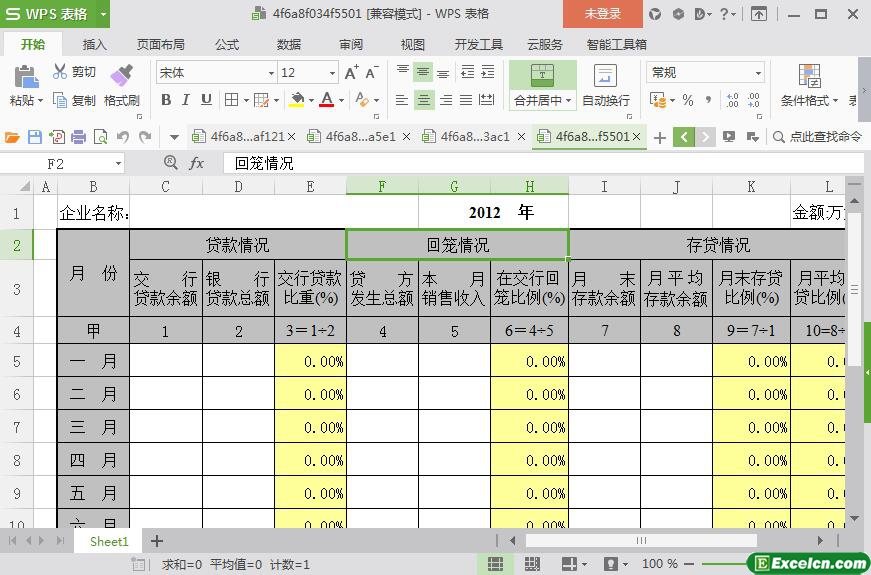The height and width of the screenshot is (575, 871).
Task: Click the Merge and Center (合并居中) icon
Action: (x=542, y=75)
